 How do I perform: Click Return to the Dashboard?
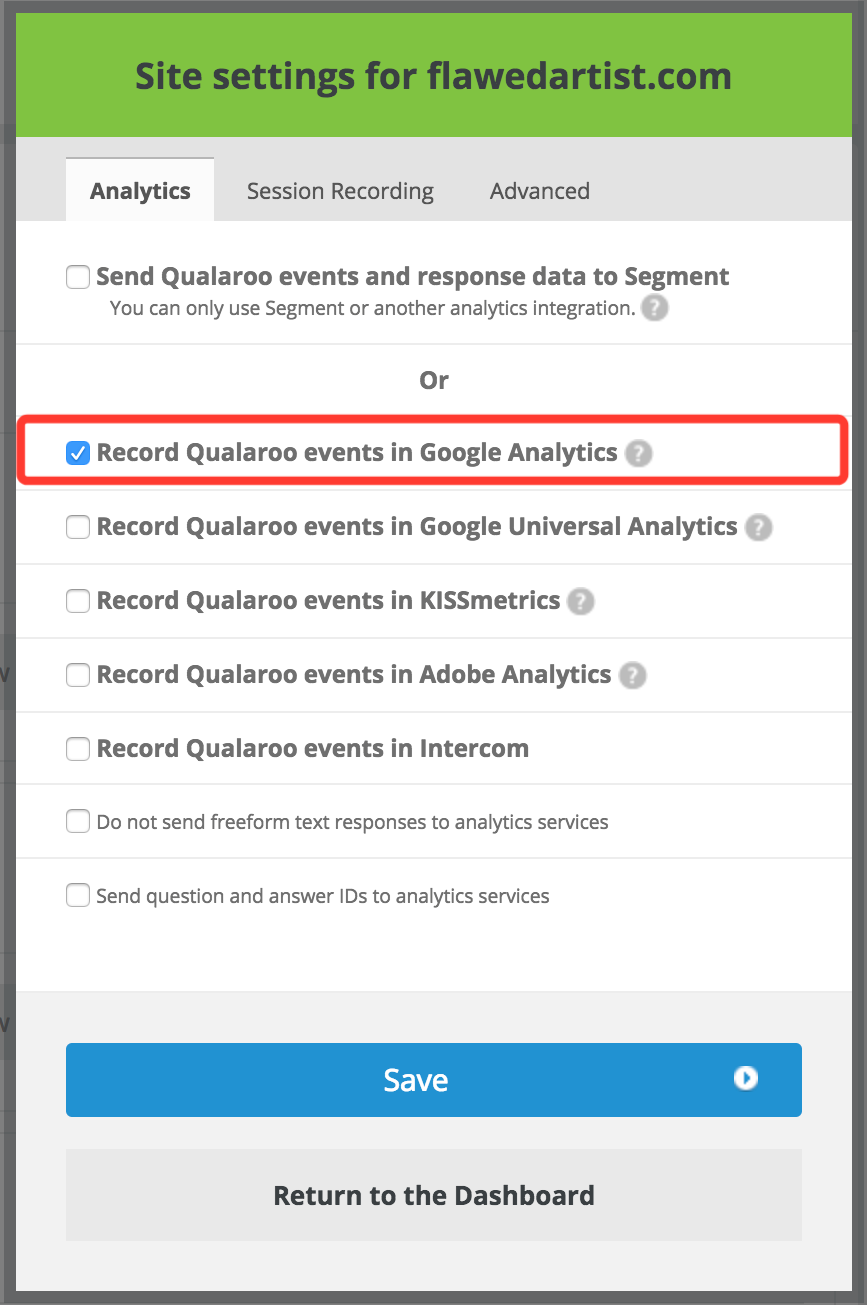coord(433,1195)
